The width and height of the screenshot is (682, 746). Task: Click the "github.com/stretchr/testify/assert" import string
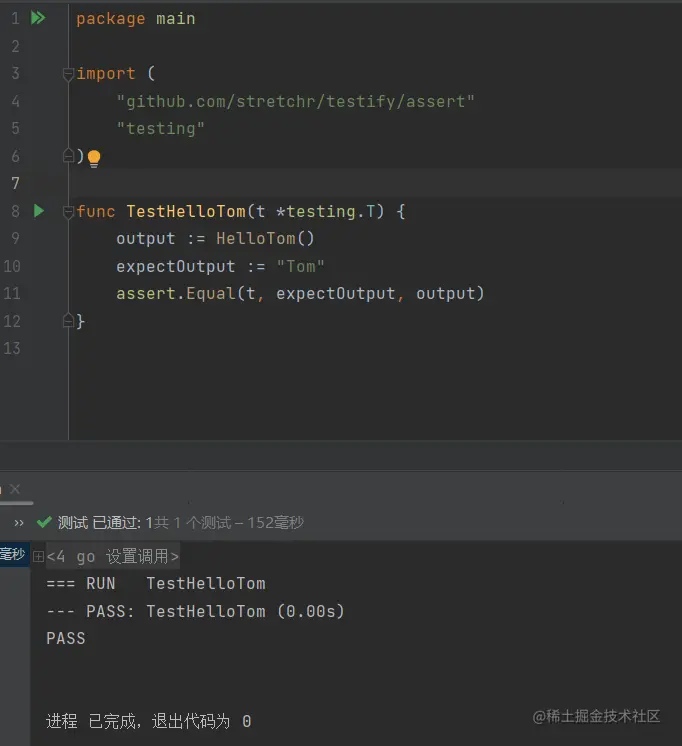coord(296,101)
